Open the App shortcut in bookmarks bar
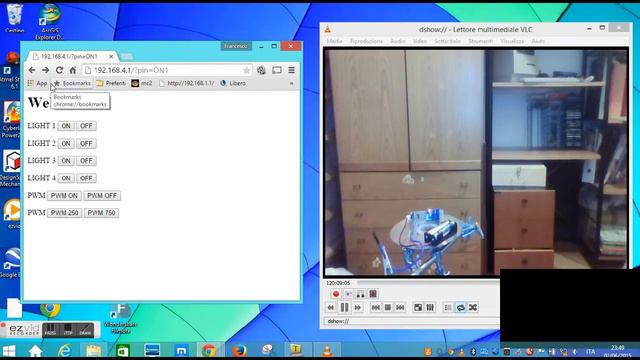Image resolution: width=640 pixels, height=360 pixels. pos(37,83)
